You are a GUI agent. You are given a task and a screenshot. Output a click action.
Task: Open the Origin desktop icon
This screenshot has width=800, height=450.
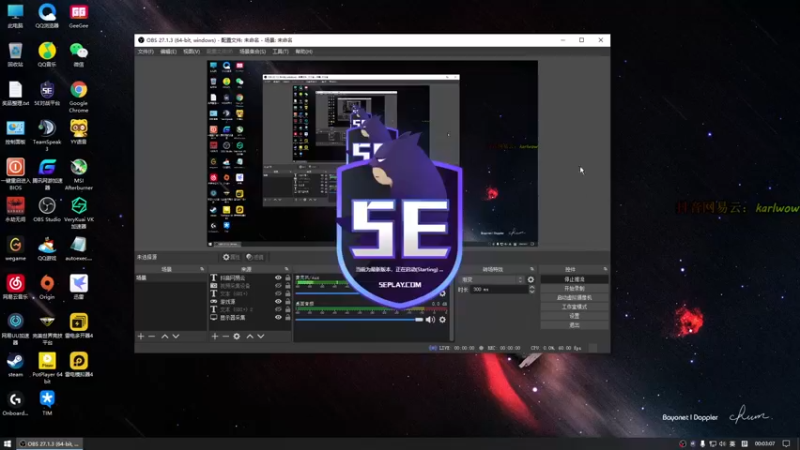pos(47,287)
